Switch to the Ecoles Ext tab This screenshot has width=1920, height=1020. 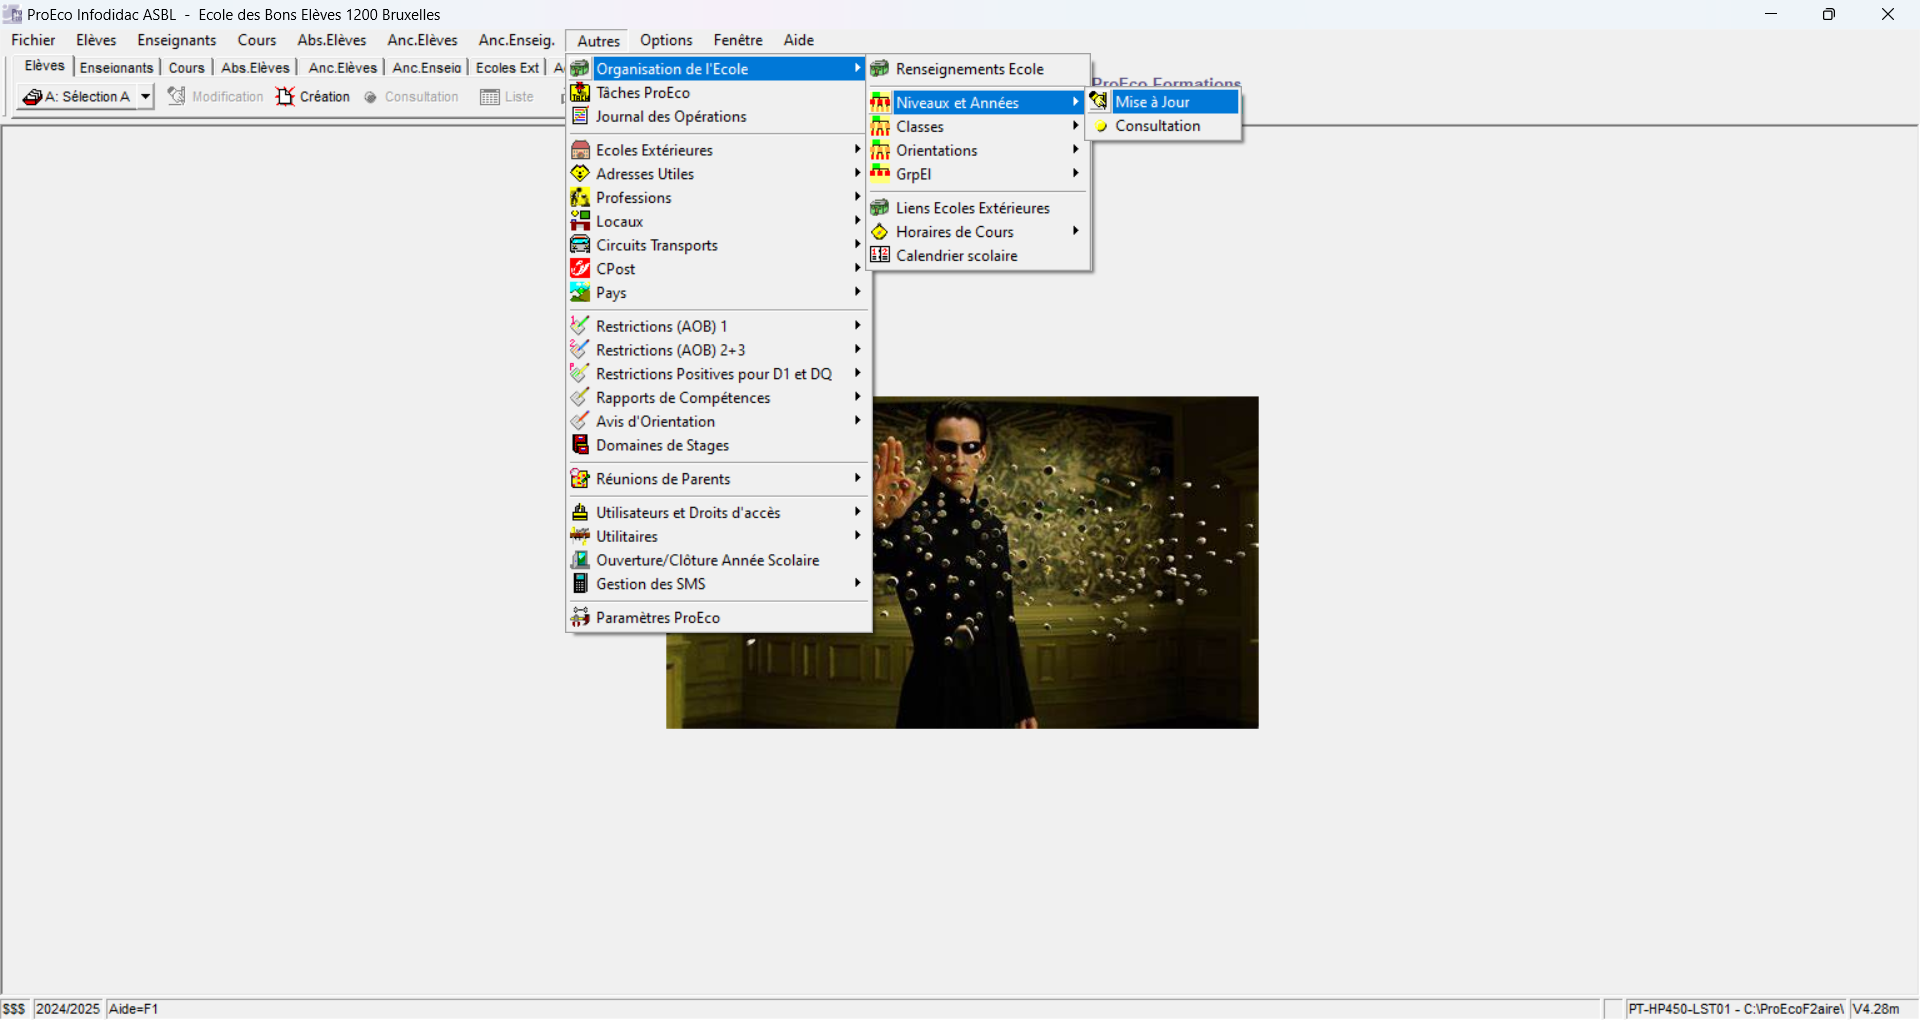pos(508,68)
